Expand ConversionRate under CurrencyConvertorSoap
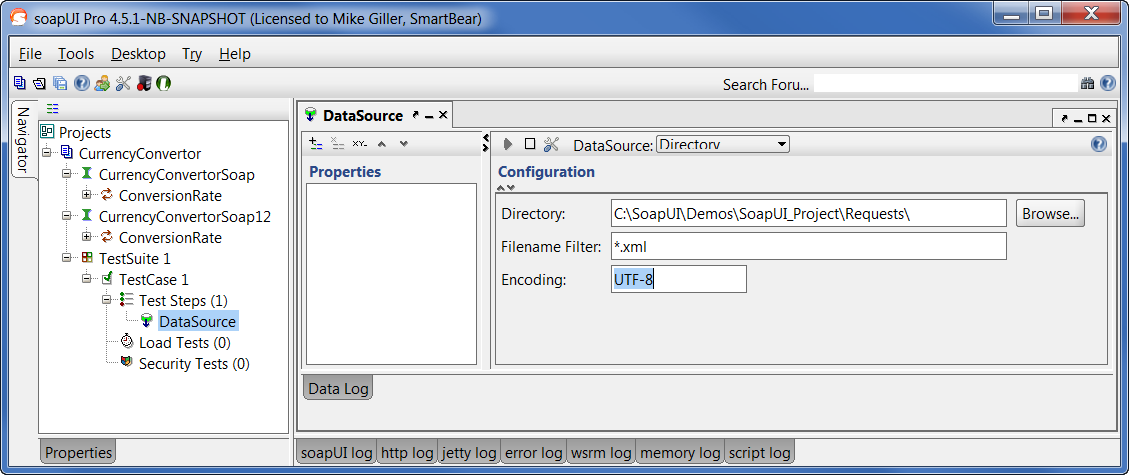 tap(87, 195)
